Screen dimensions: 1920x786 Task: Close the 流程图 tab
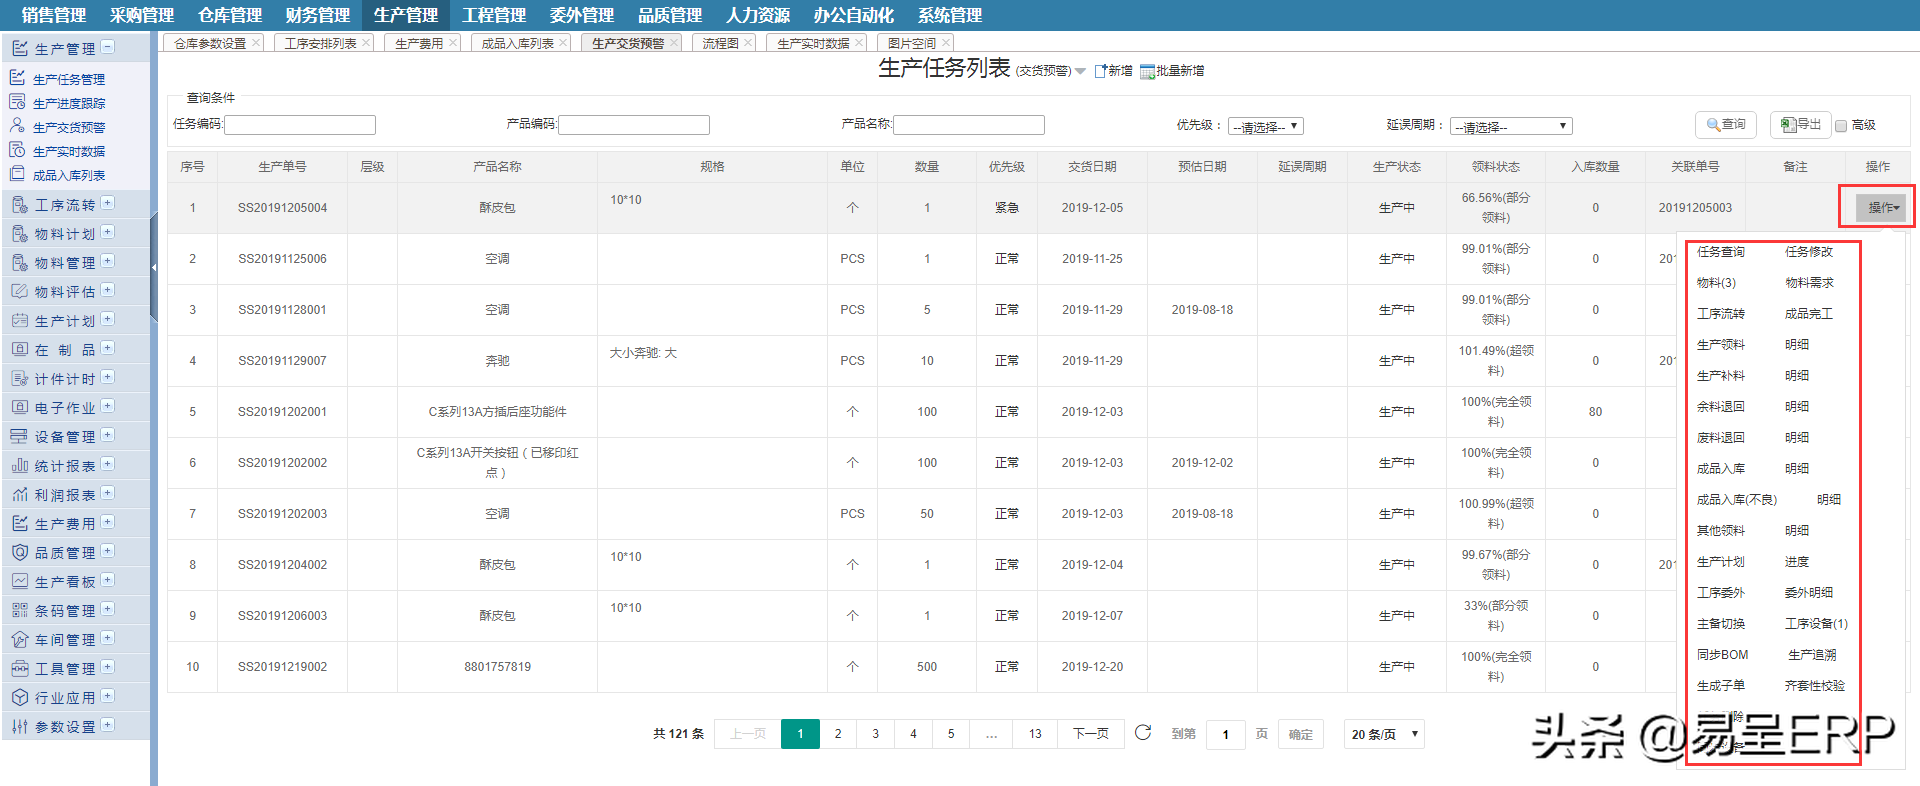pos(749,43)
